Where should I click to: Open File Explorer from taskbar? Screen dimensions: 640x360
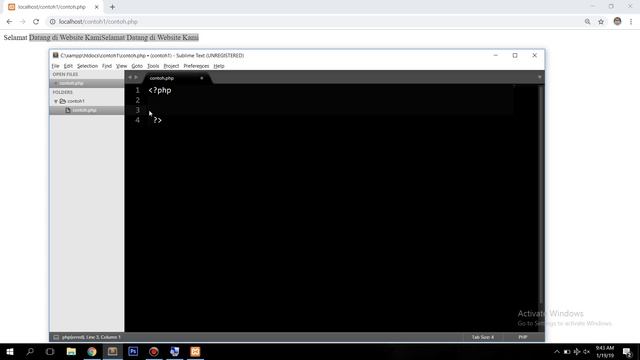pyautogui.click(x=71, y=351)
